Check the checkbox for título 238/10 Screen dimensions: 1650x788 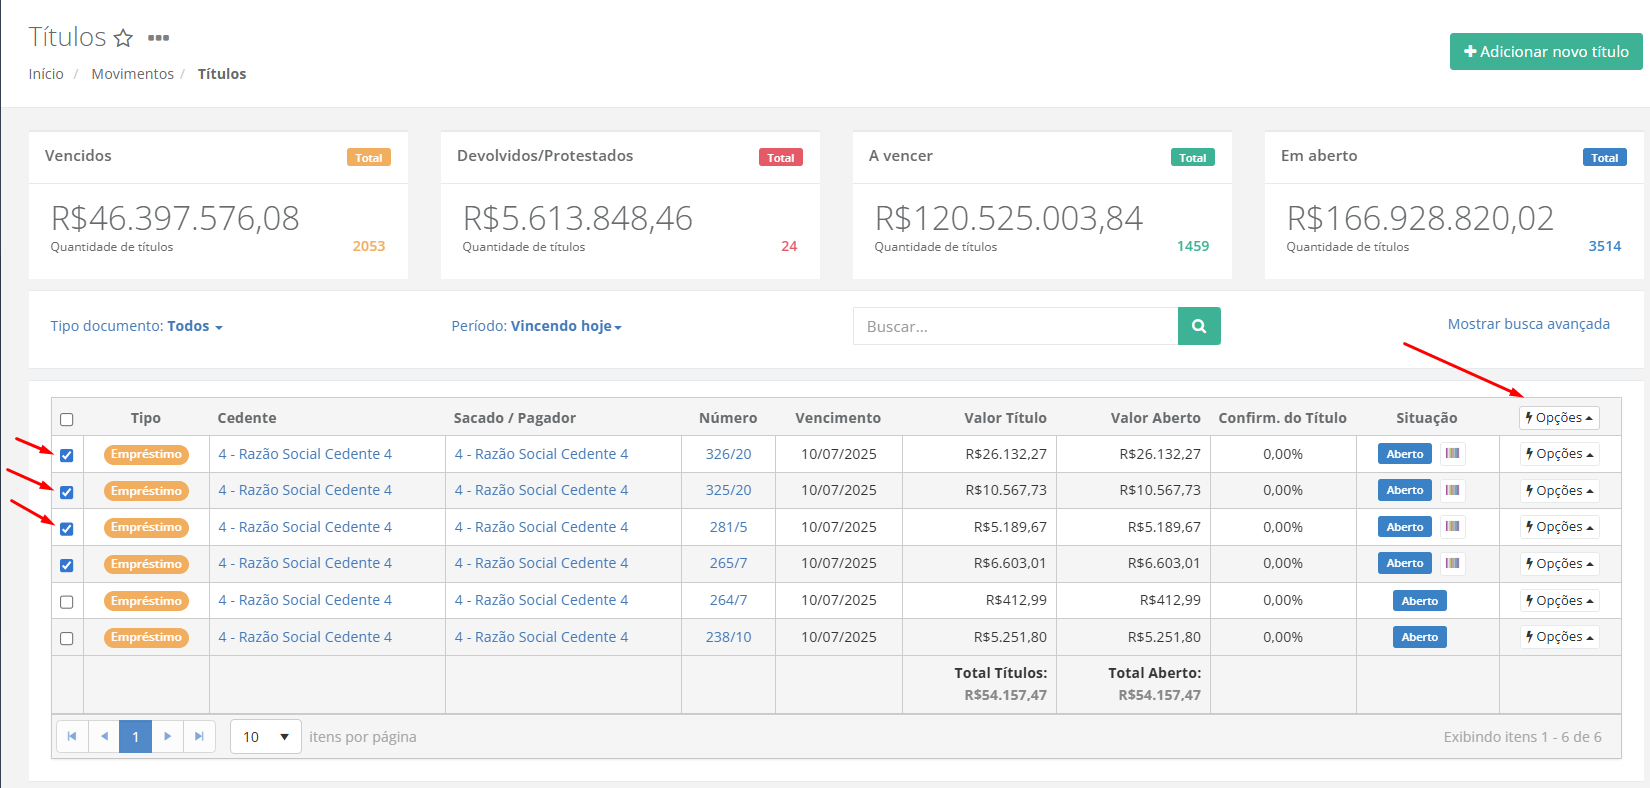pos(67,638)
